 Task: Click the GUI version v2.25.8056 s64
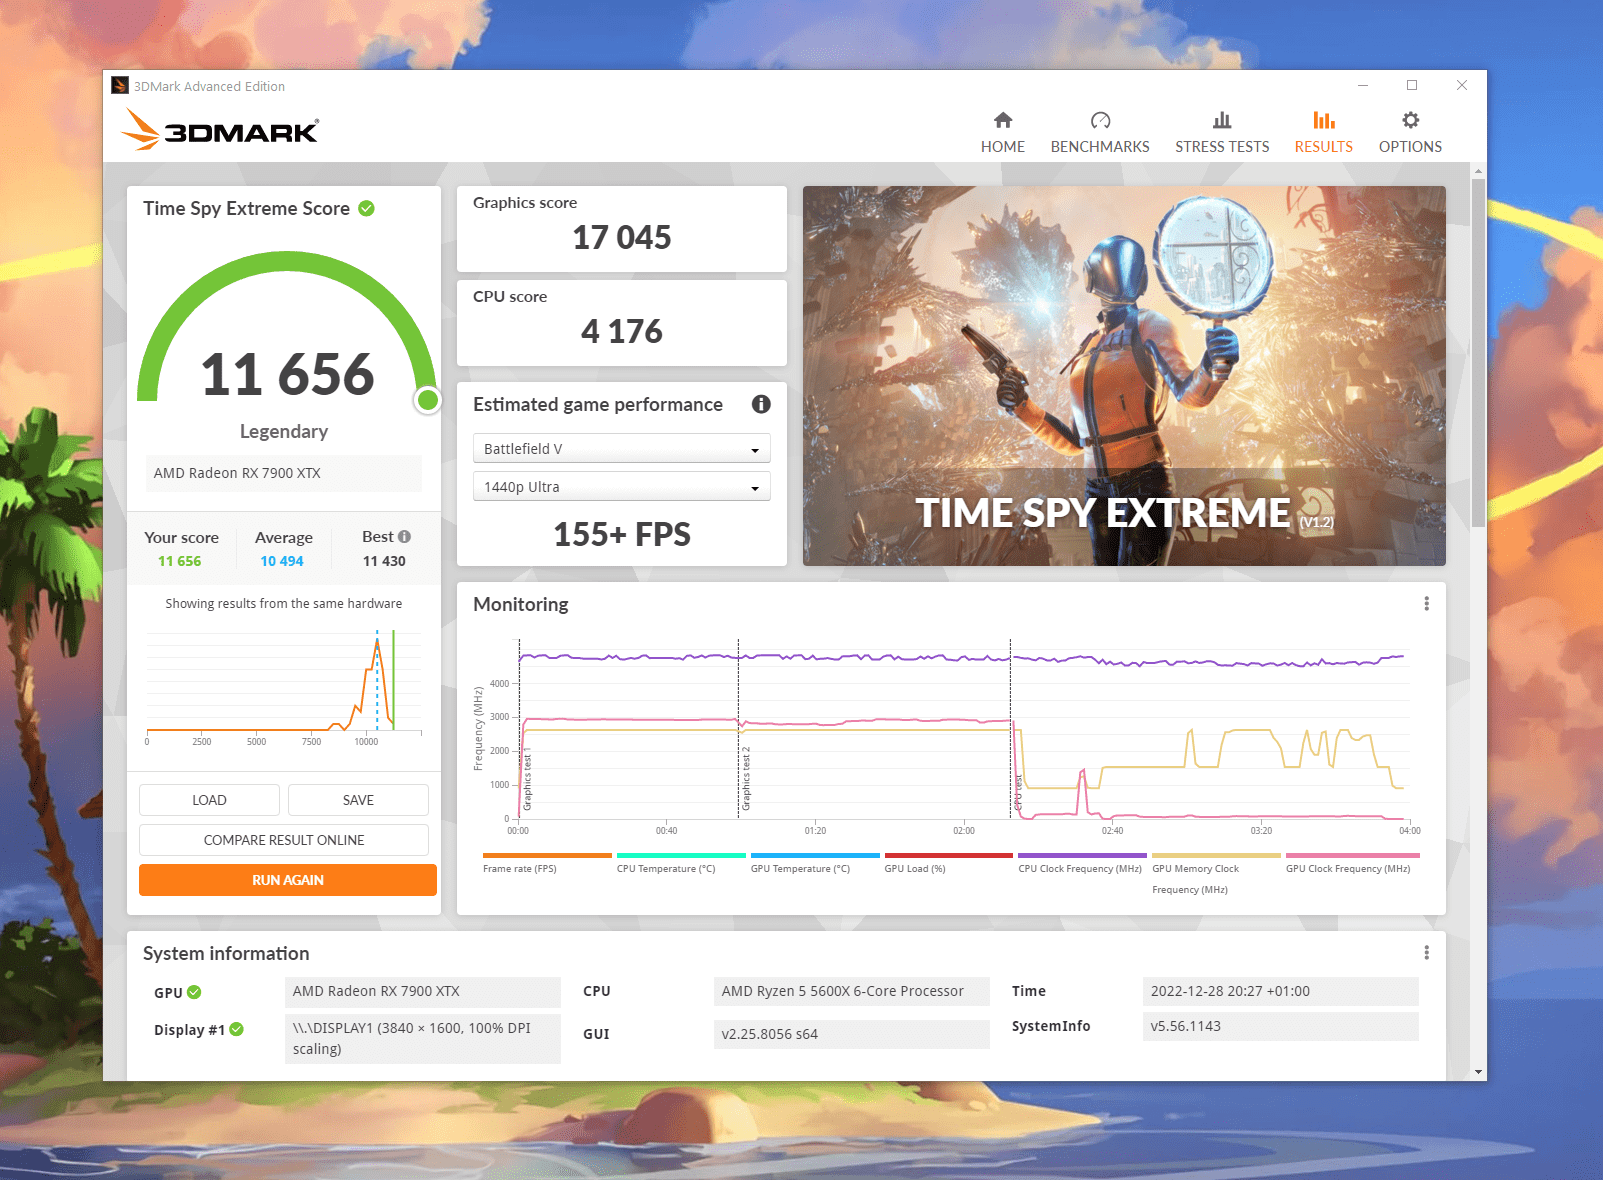click(x=851, y=1034)
